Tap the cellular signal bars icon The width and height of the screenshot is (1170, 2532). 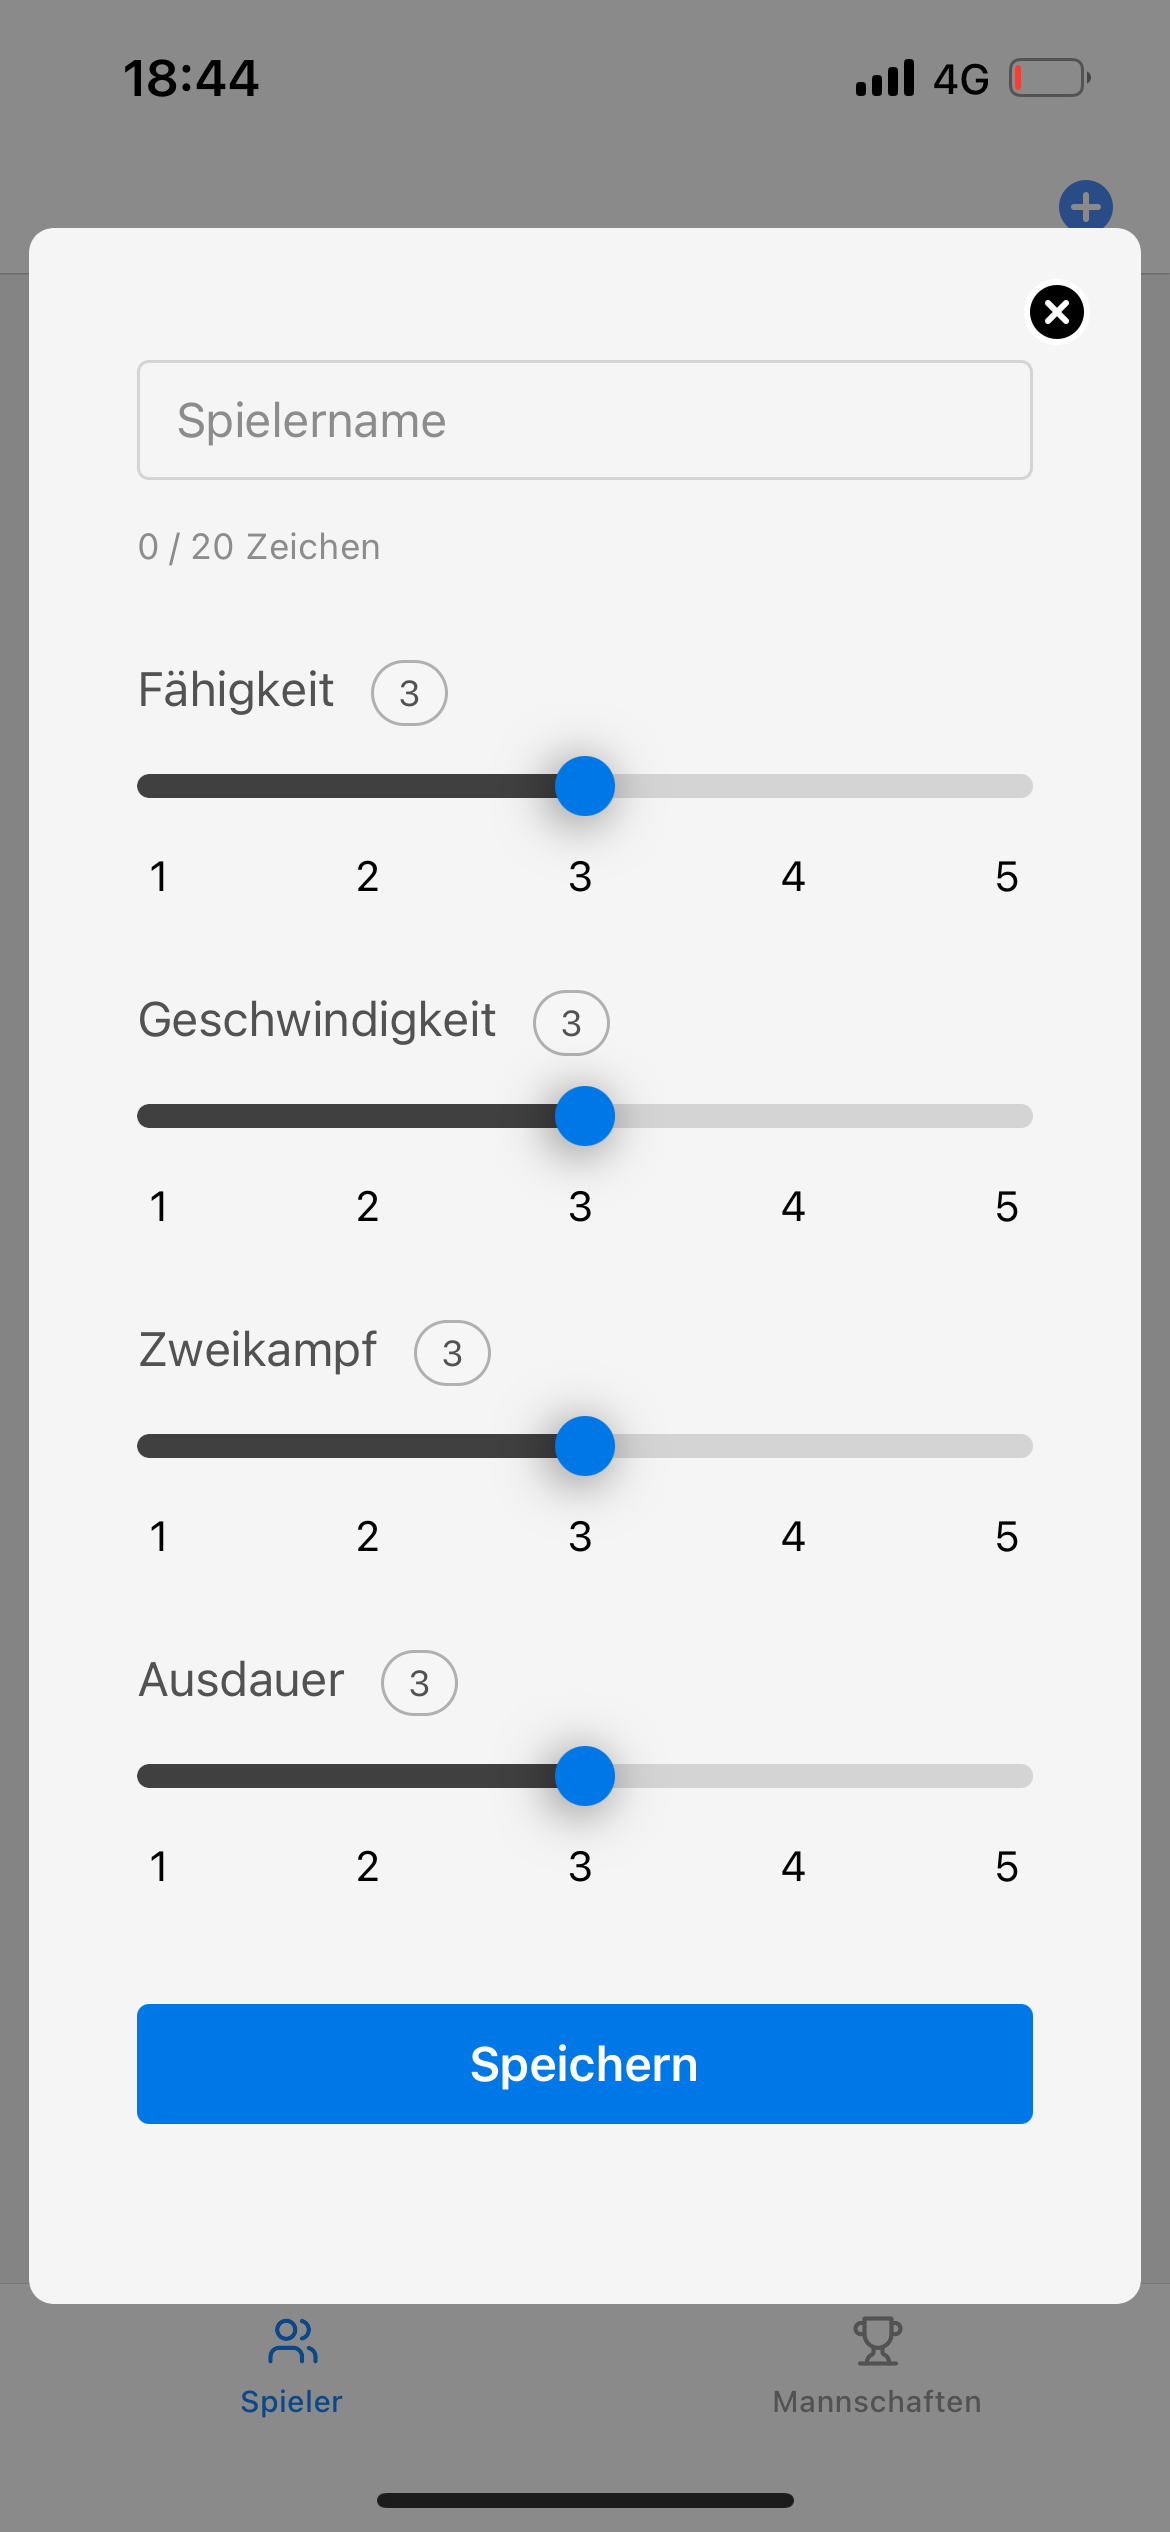click(884, 78)
